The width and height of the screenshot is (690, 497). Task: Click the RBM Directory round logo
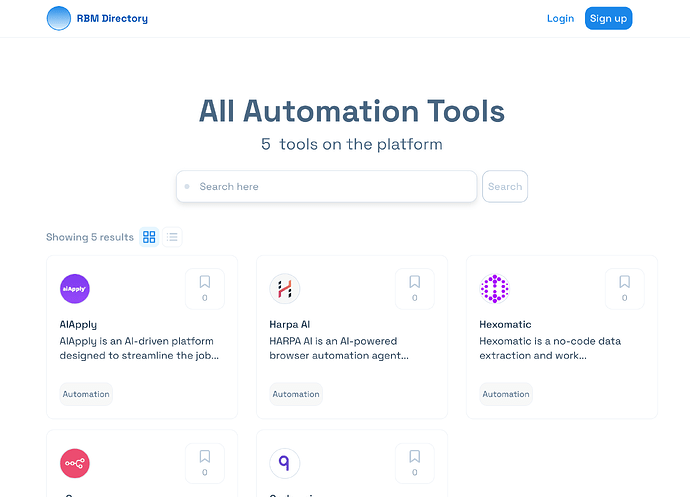(59, 18)
